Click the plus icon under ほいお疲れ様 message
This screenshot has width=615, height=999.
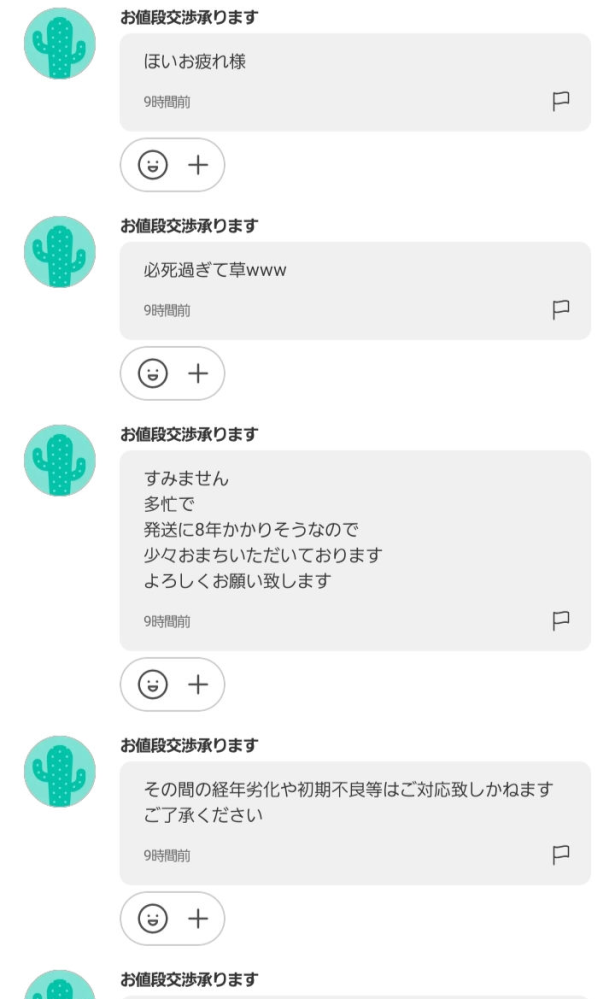click(x=196, y=167)
